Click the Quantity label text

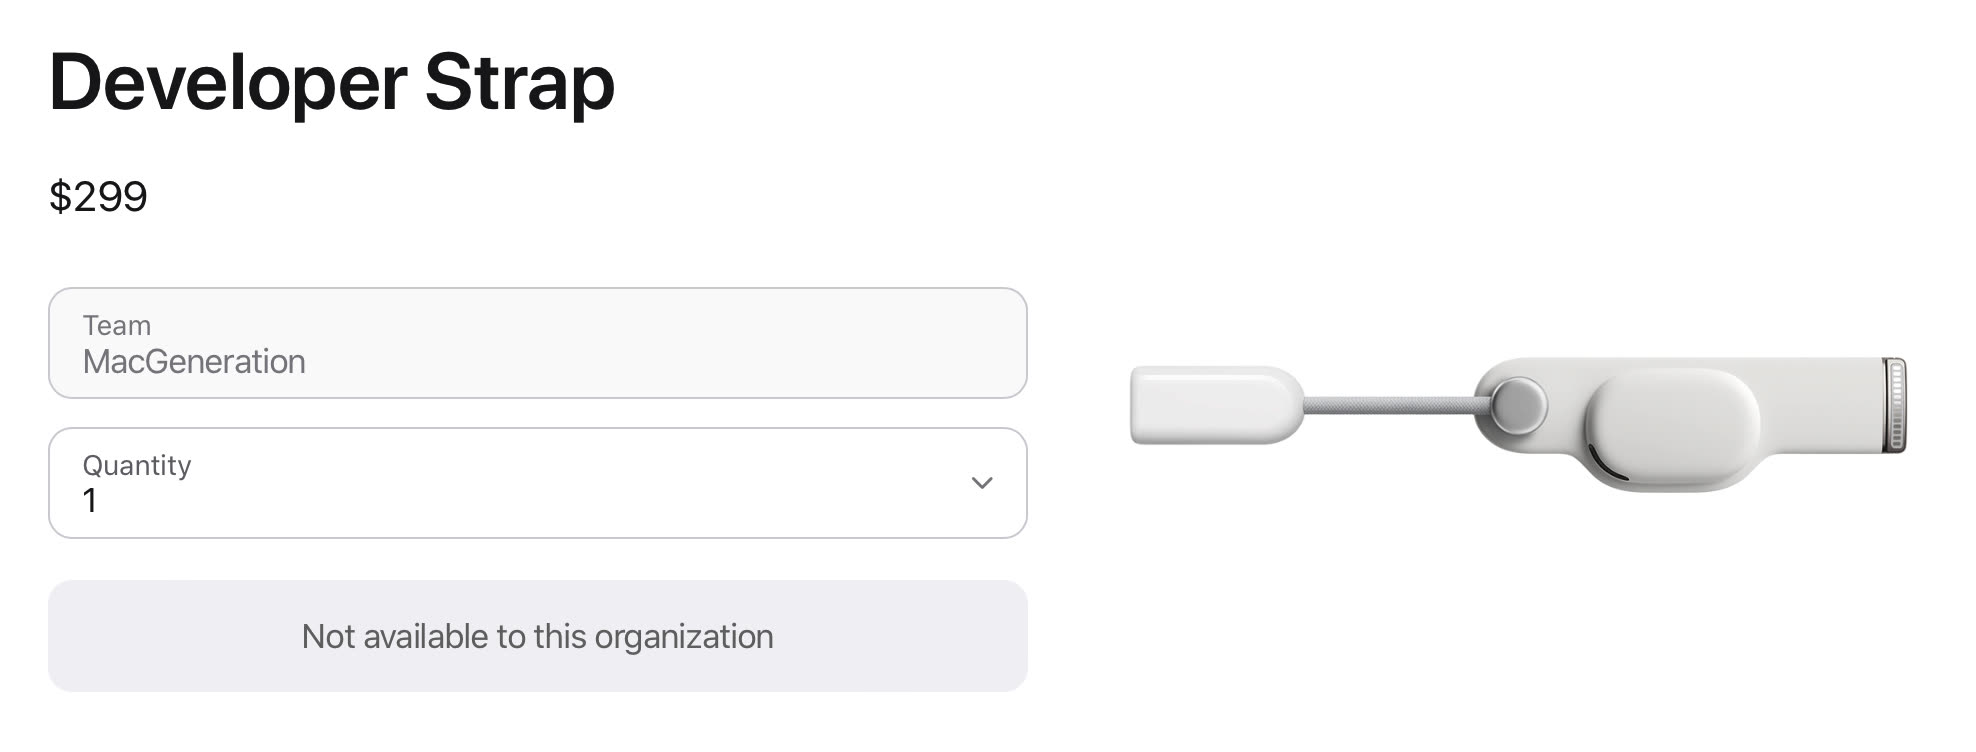click(138, 465)
